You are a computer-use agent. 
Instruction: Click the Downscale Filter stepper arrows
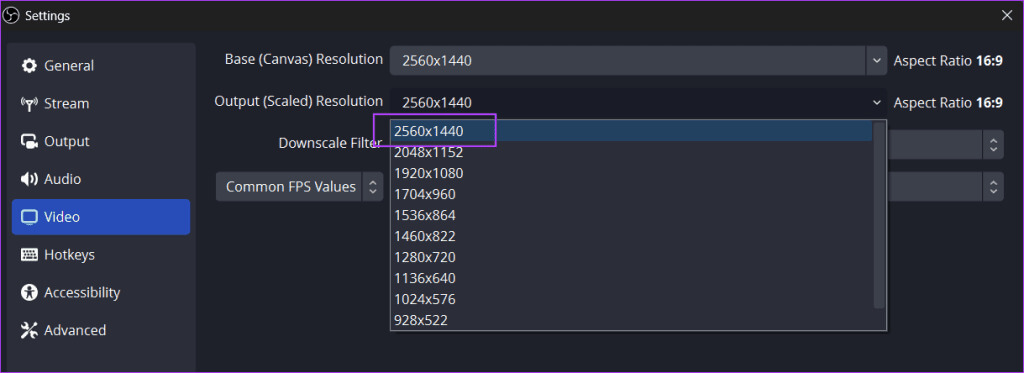(993, 144)
